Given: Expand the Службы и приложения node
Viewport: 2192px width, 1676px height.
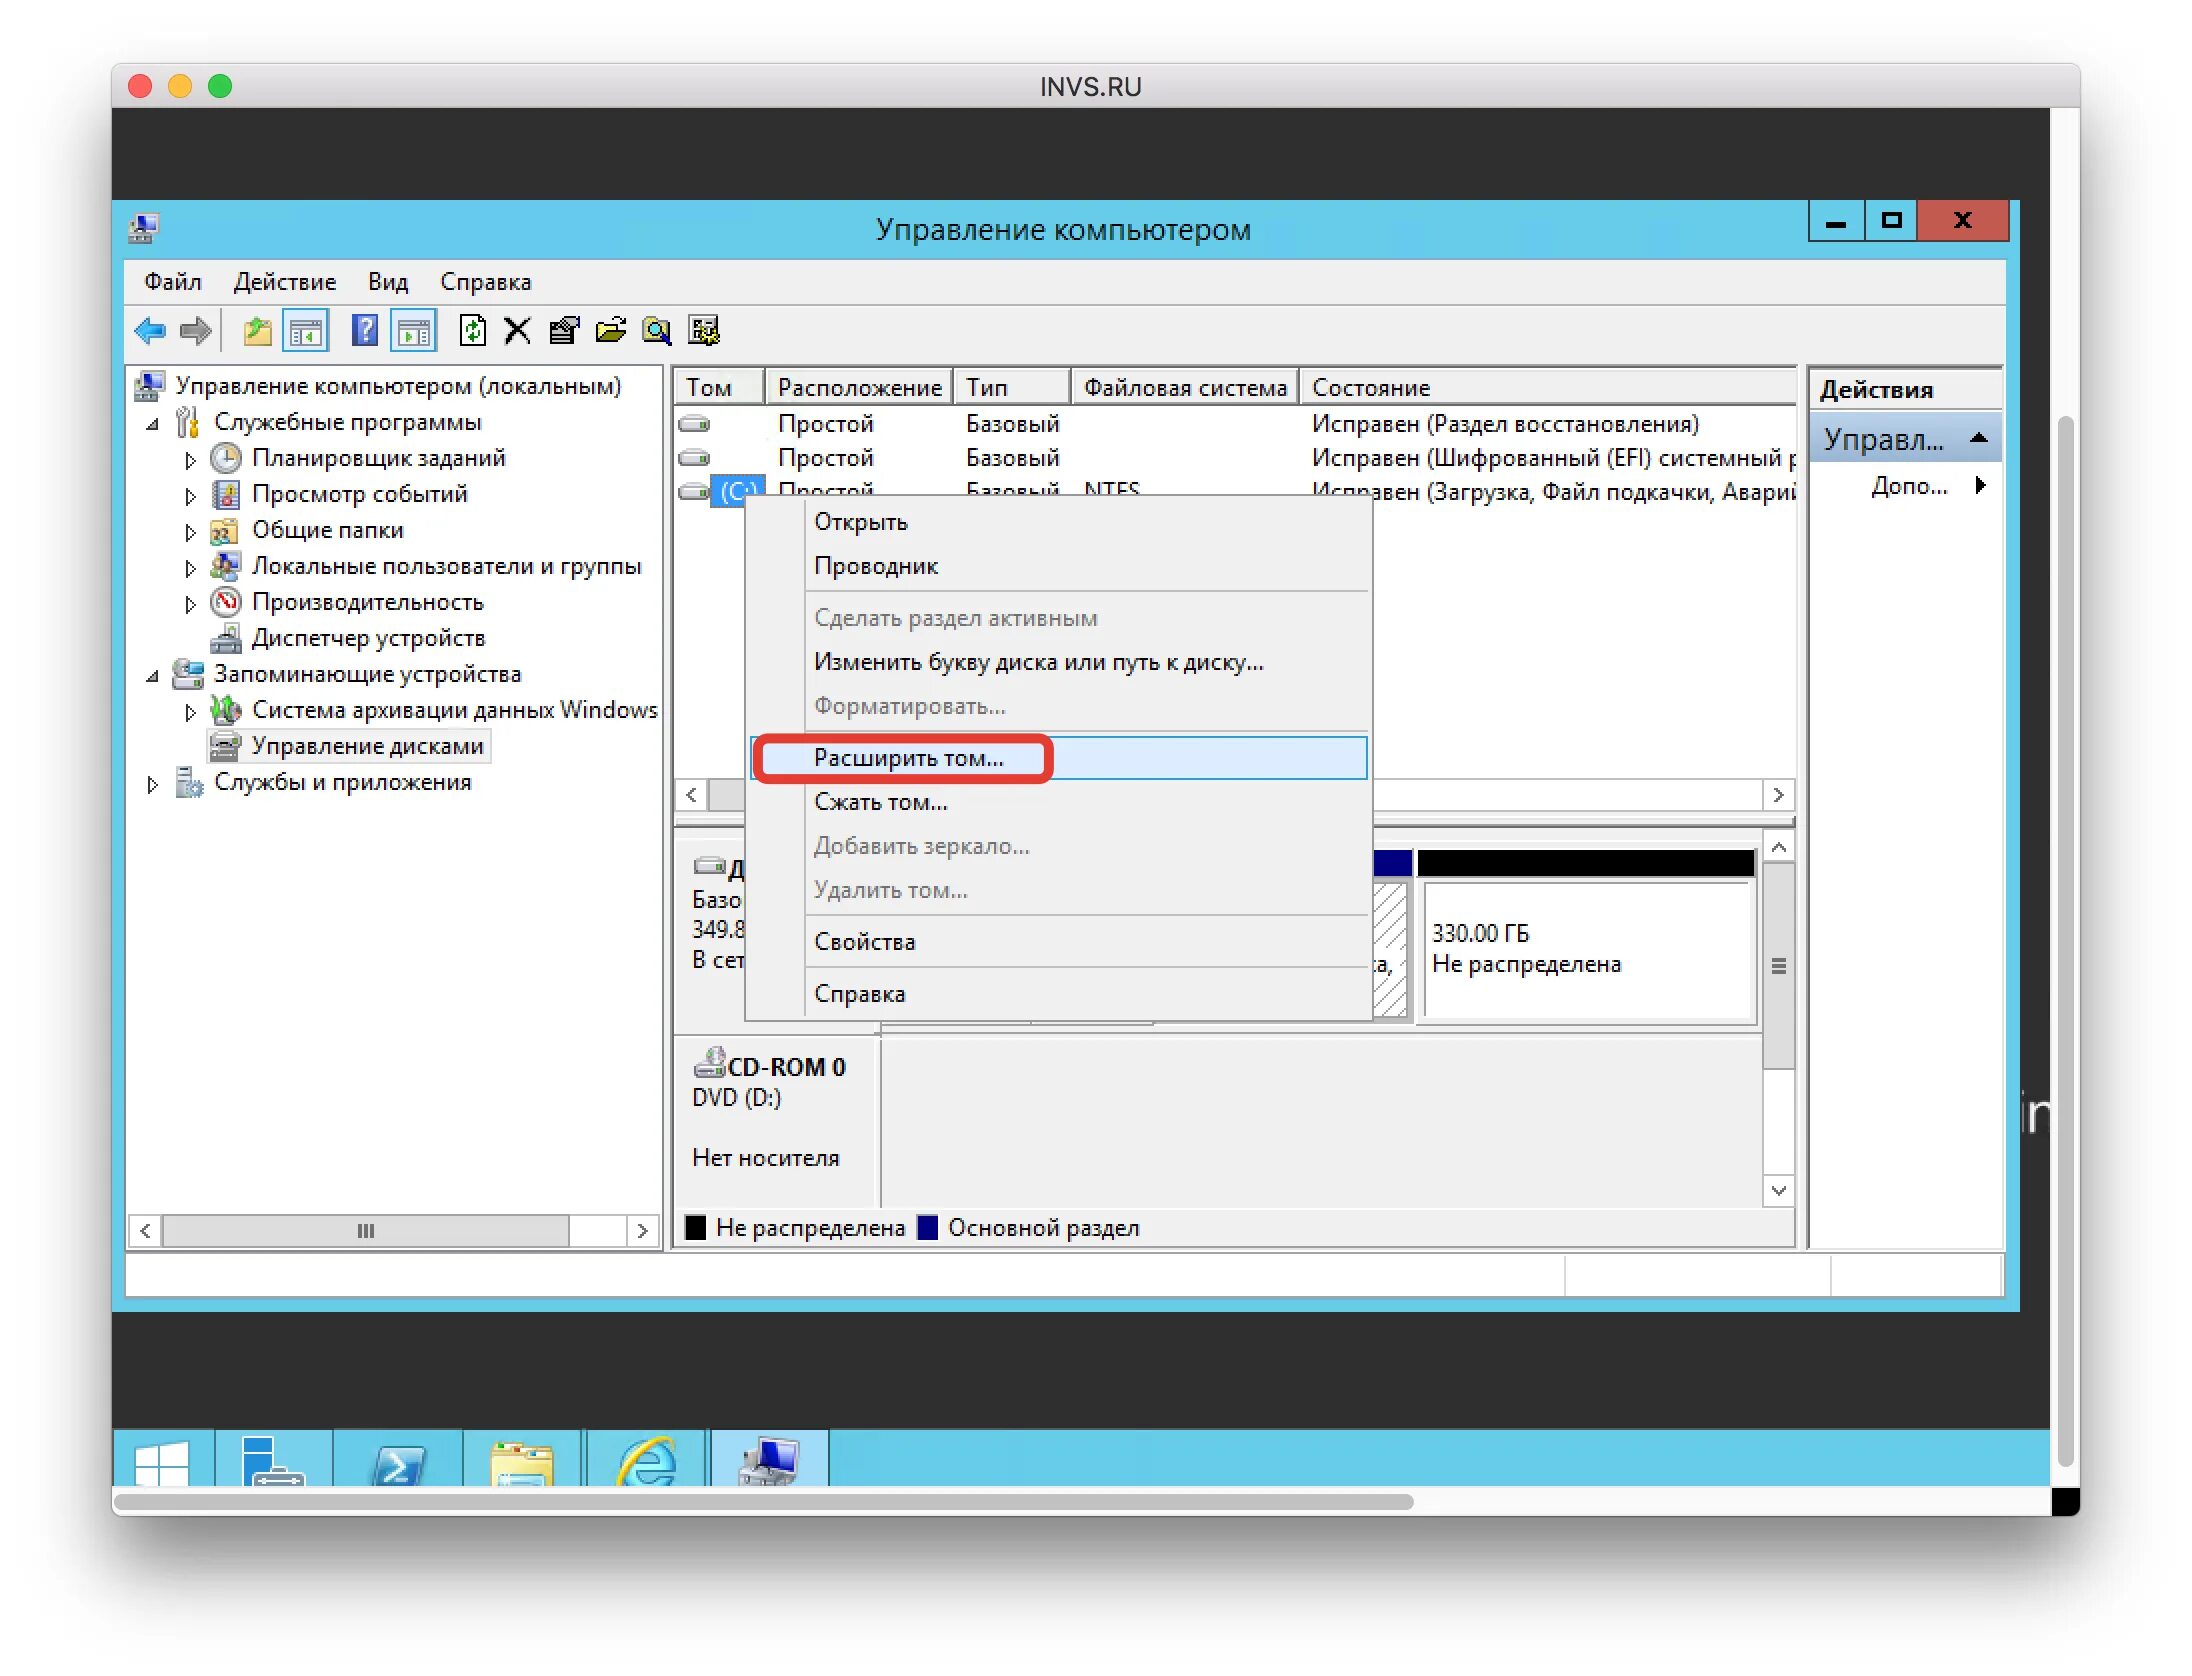Looking at the screenshot, I should click(x=152, y=785).
